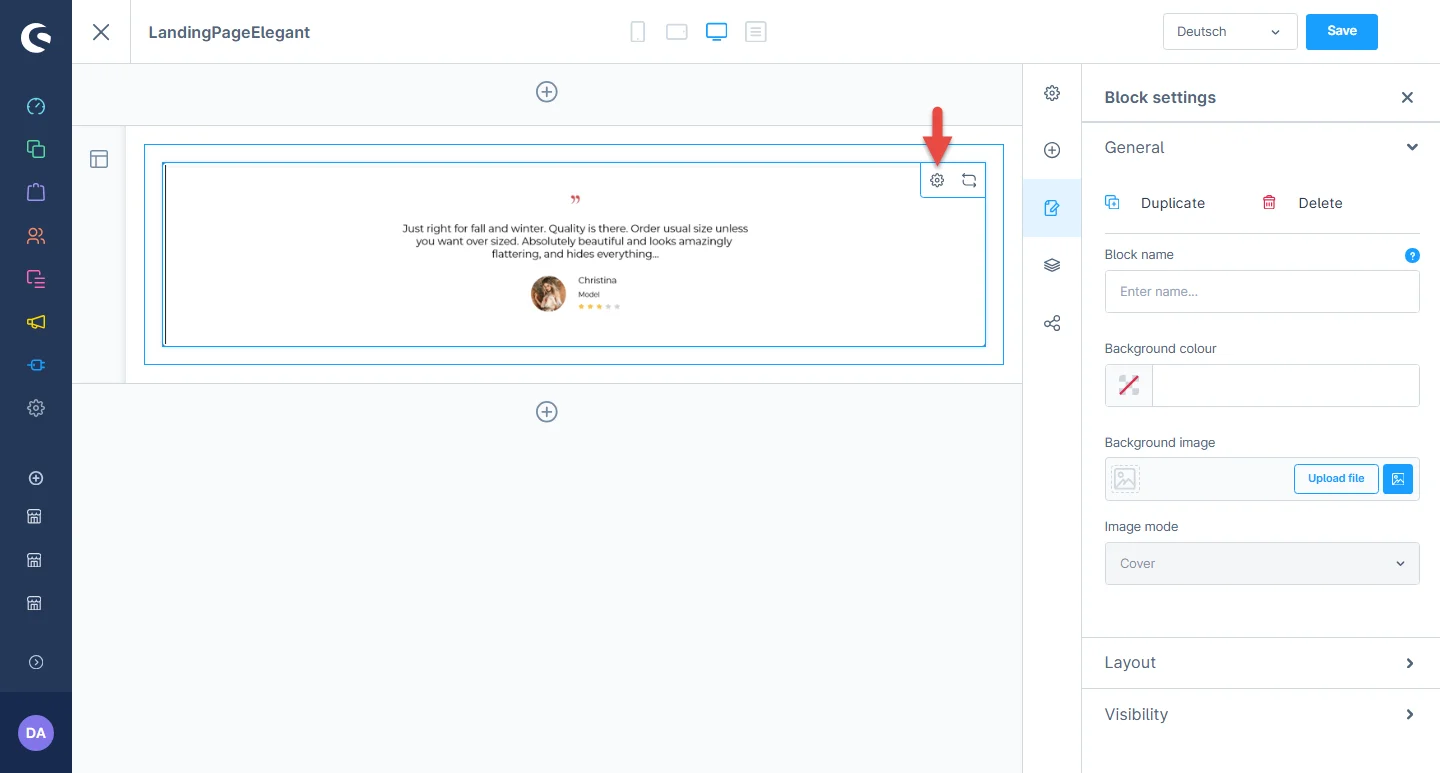Add section using plus above the block

coord(547,92)
